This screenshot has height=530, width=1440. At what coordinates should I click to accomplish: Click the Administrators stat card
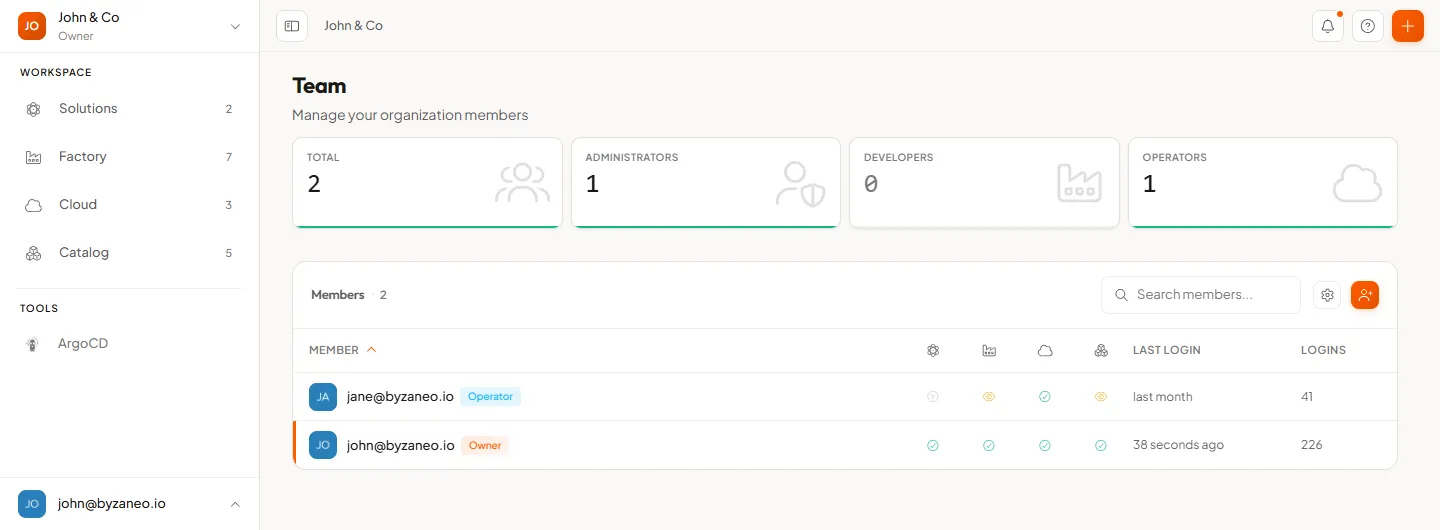pos(706,183)
